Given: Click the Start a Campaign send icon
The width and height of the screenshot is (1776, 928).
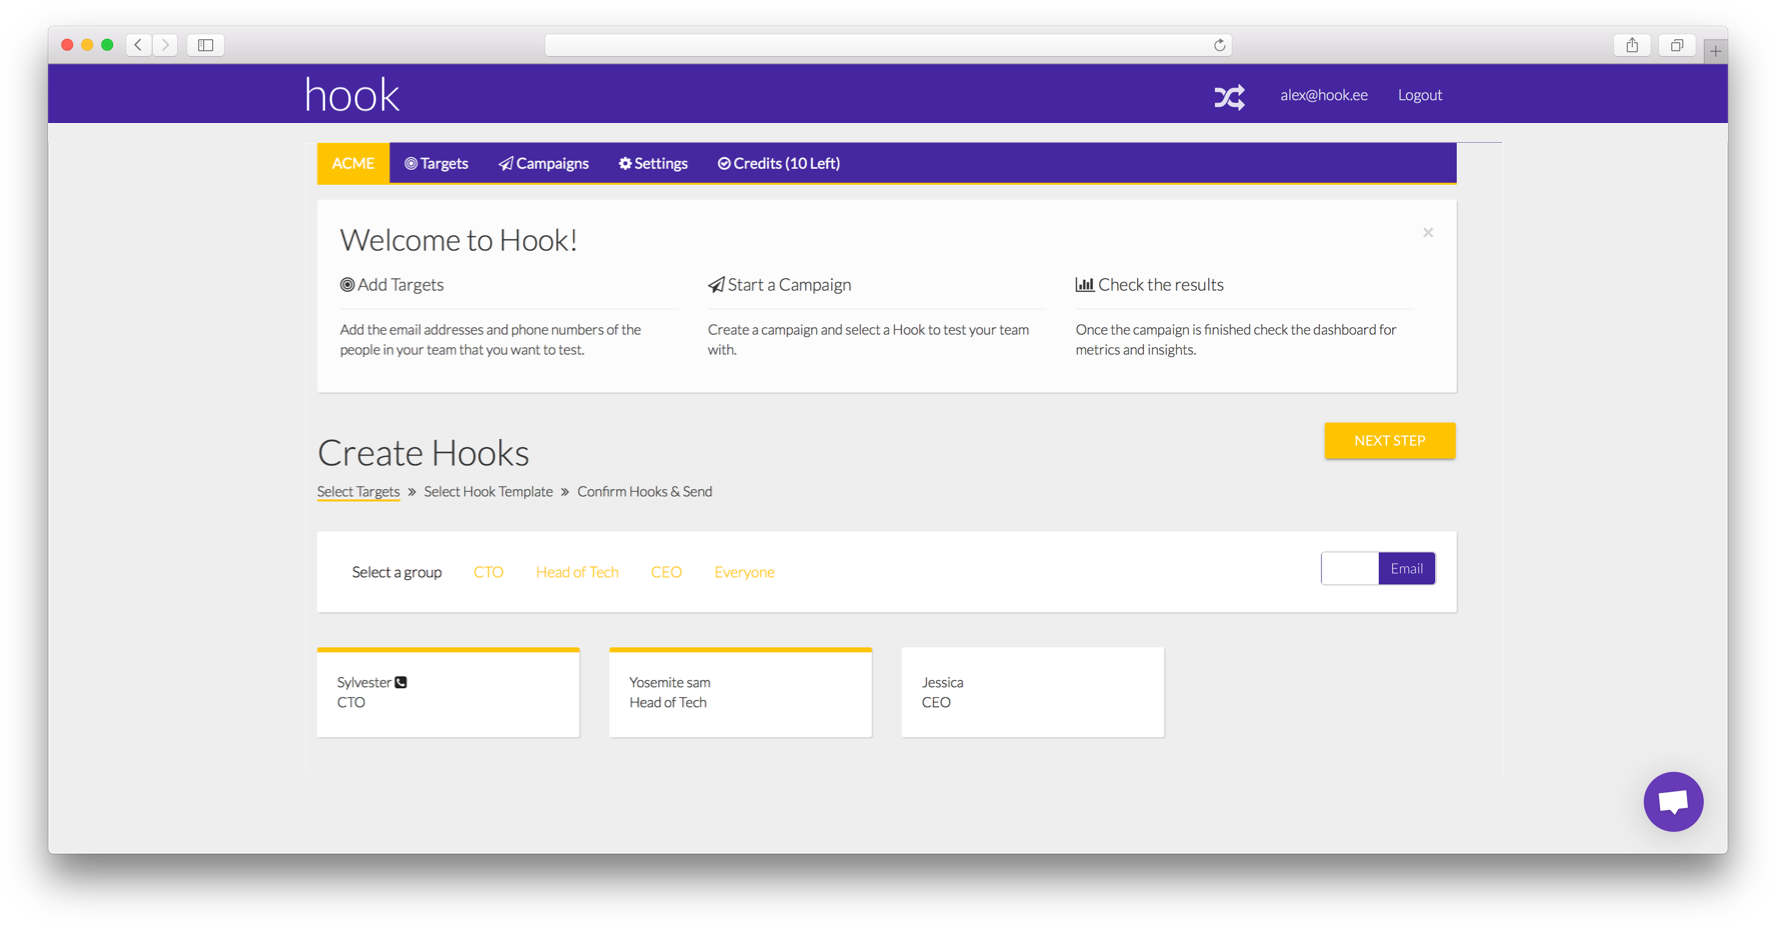Looking at the screenshot, I should [x=714, y=284].
